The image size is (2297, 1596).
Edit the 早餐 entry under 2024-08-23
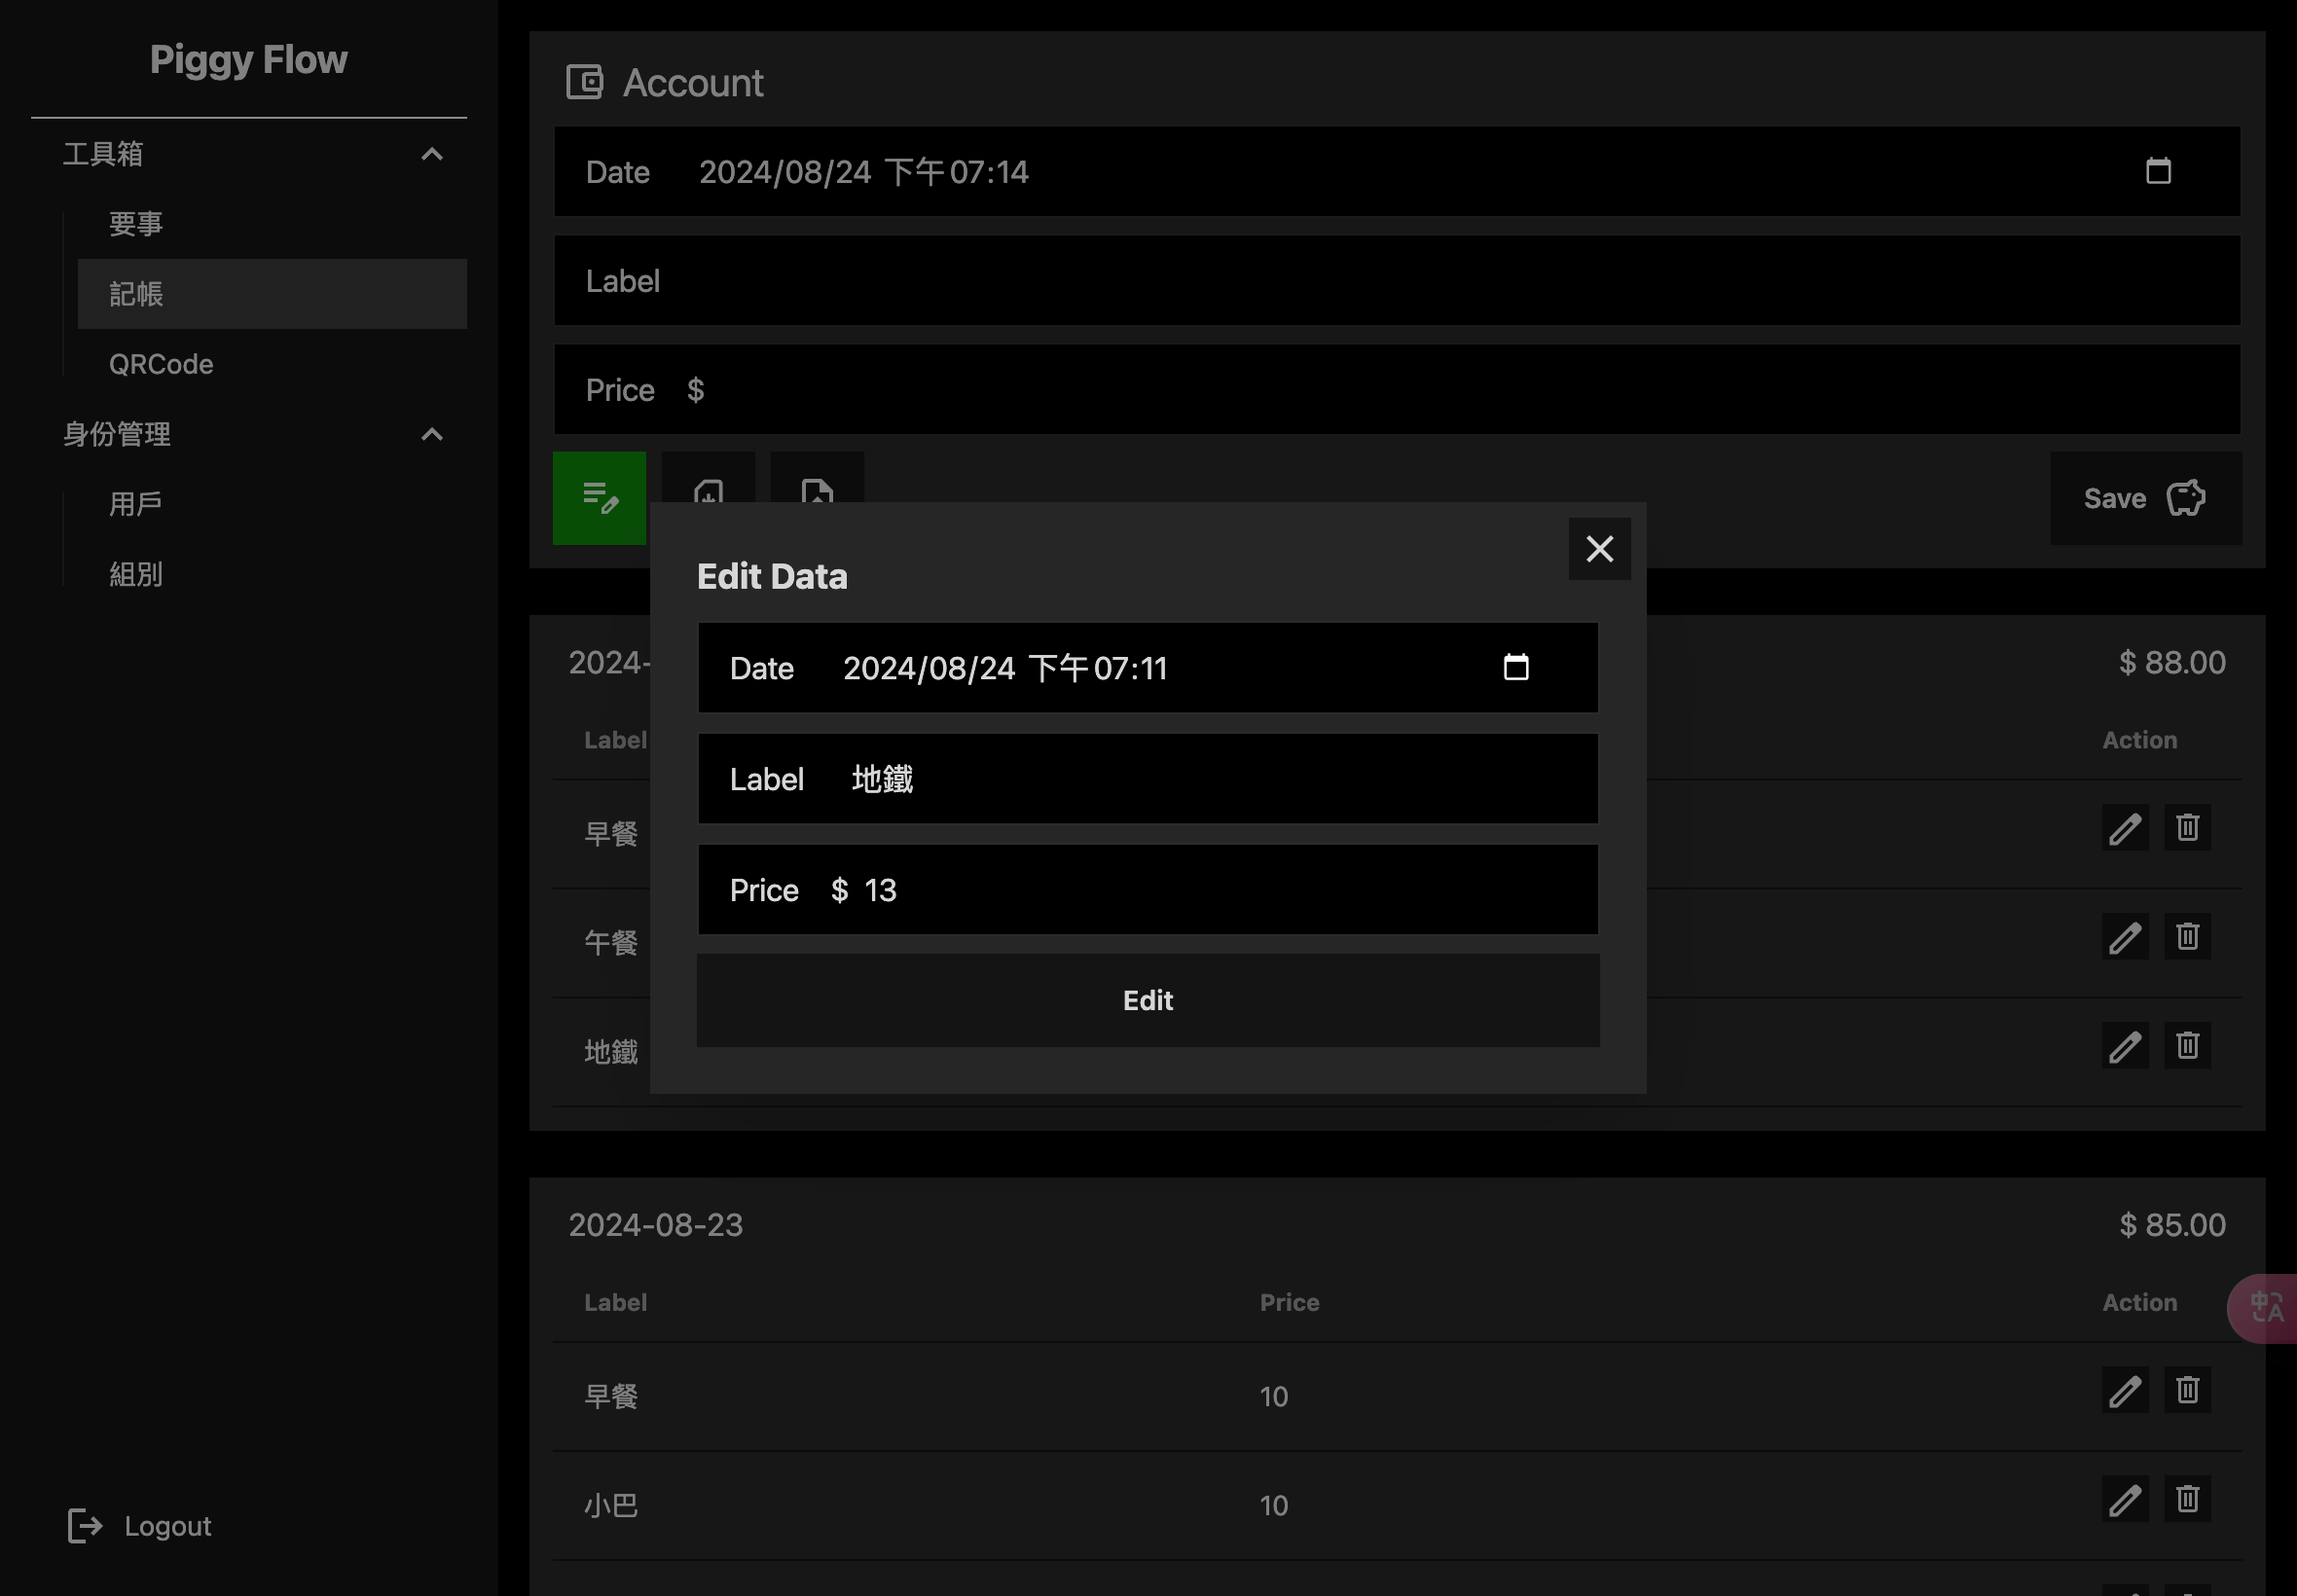point(2125,1390)
